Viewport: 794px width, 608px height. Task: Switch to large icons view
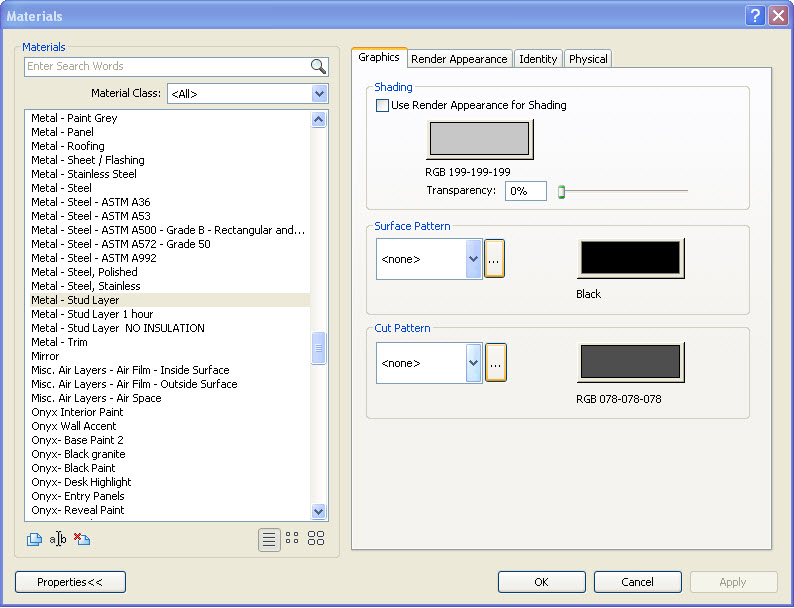316,539
